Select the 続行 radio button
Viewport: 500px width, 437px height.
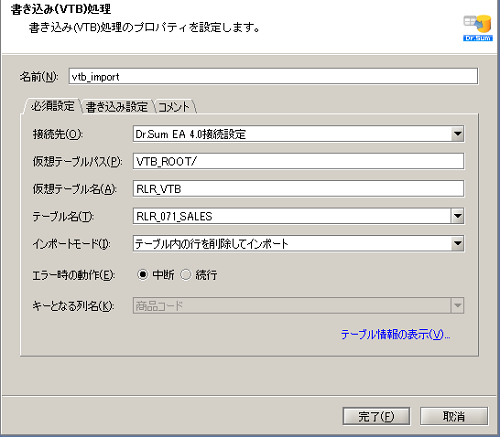(x=186, y=275)
